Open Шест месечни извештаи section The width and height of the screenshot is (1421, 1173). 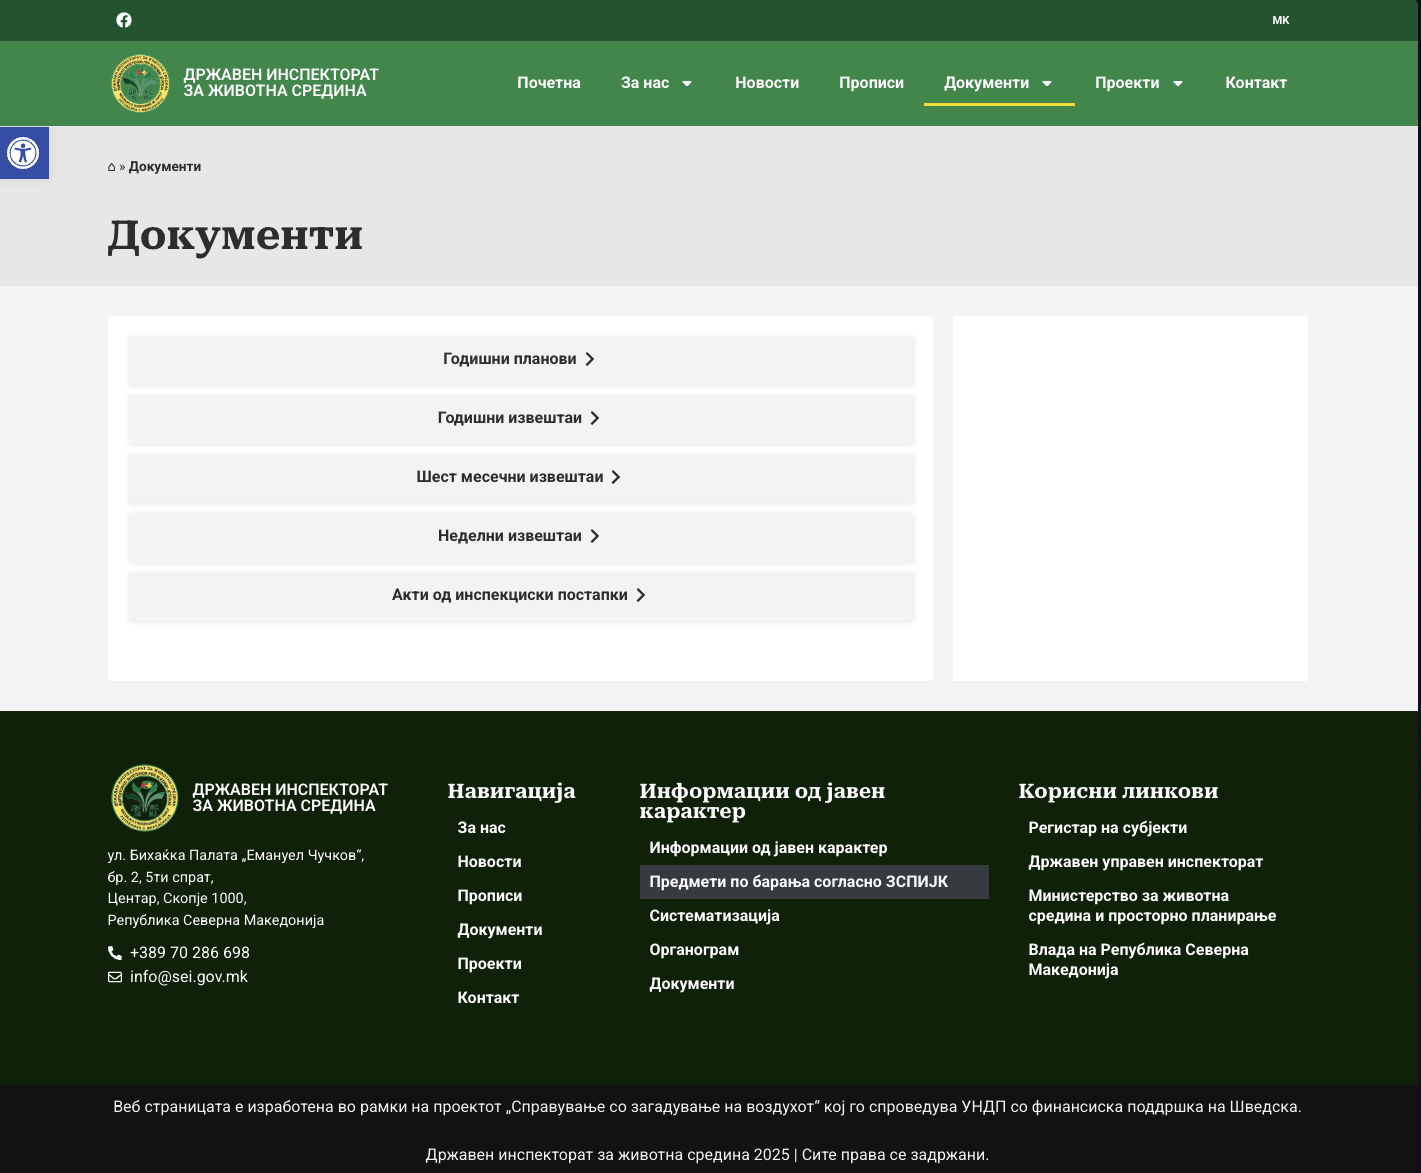520,477
